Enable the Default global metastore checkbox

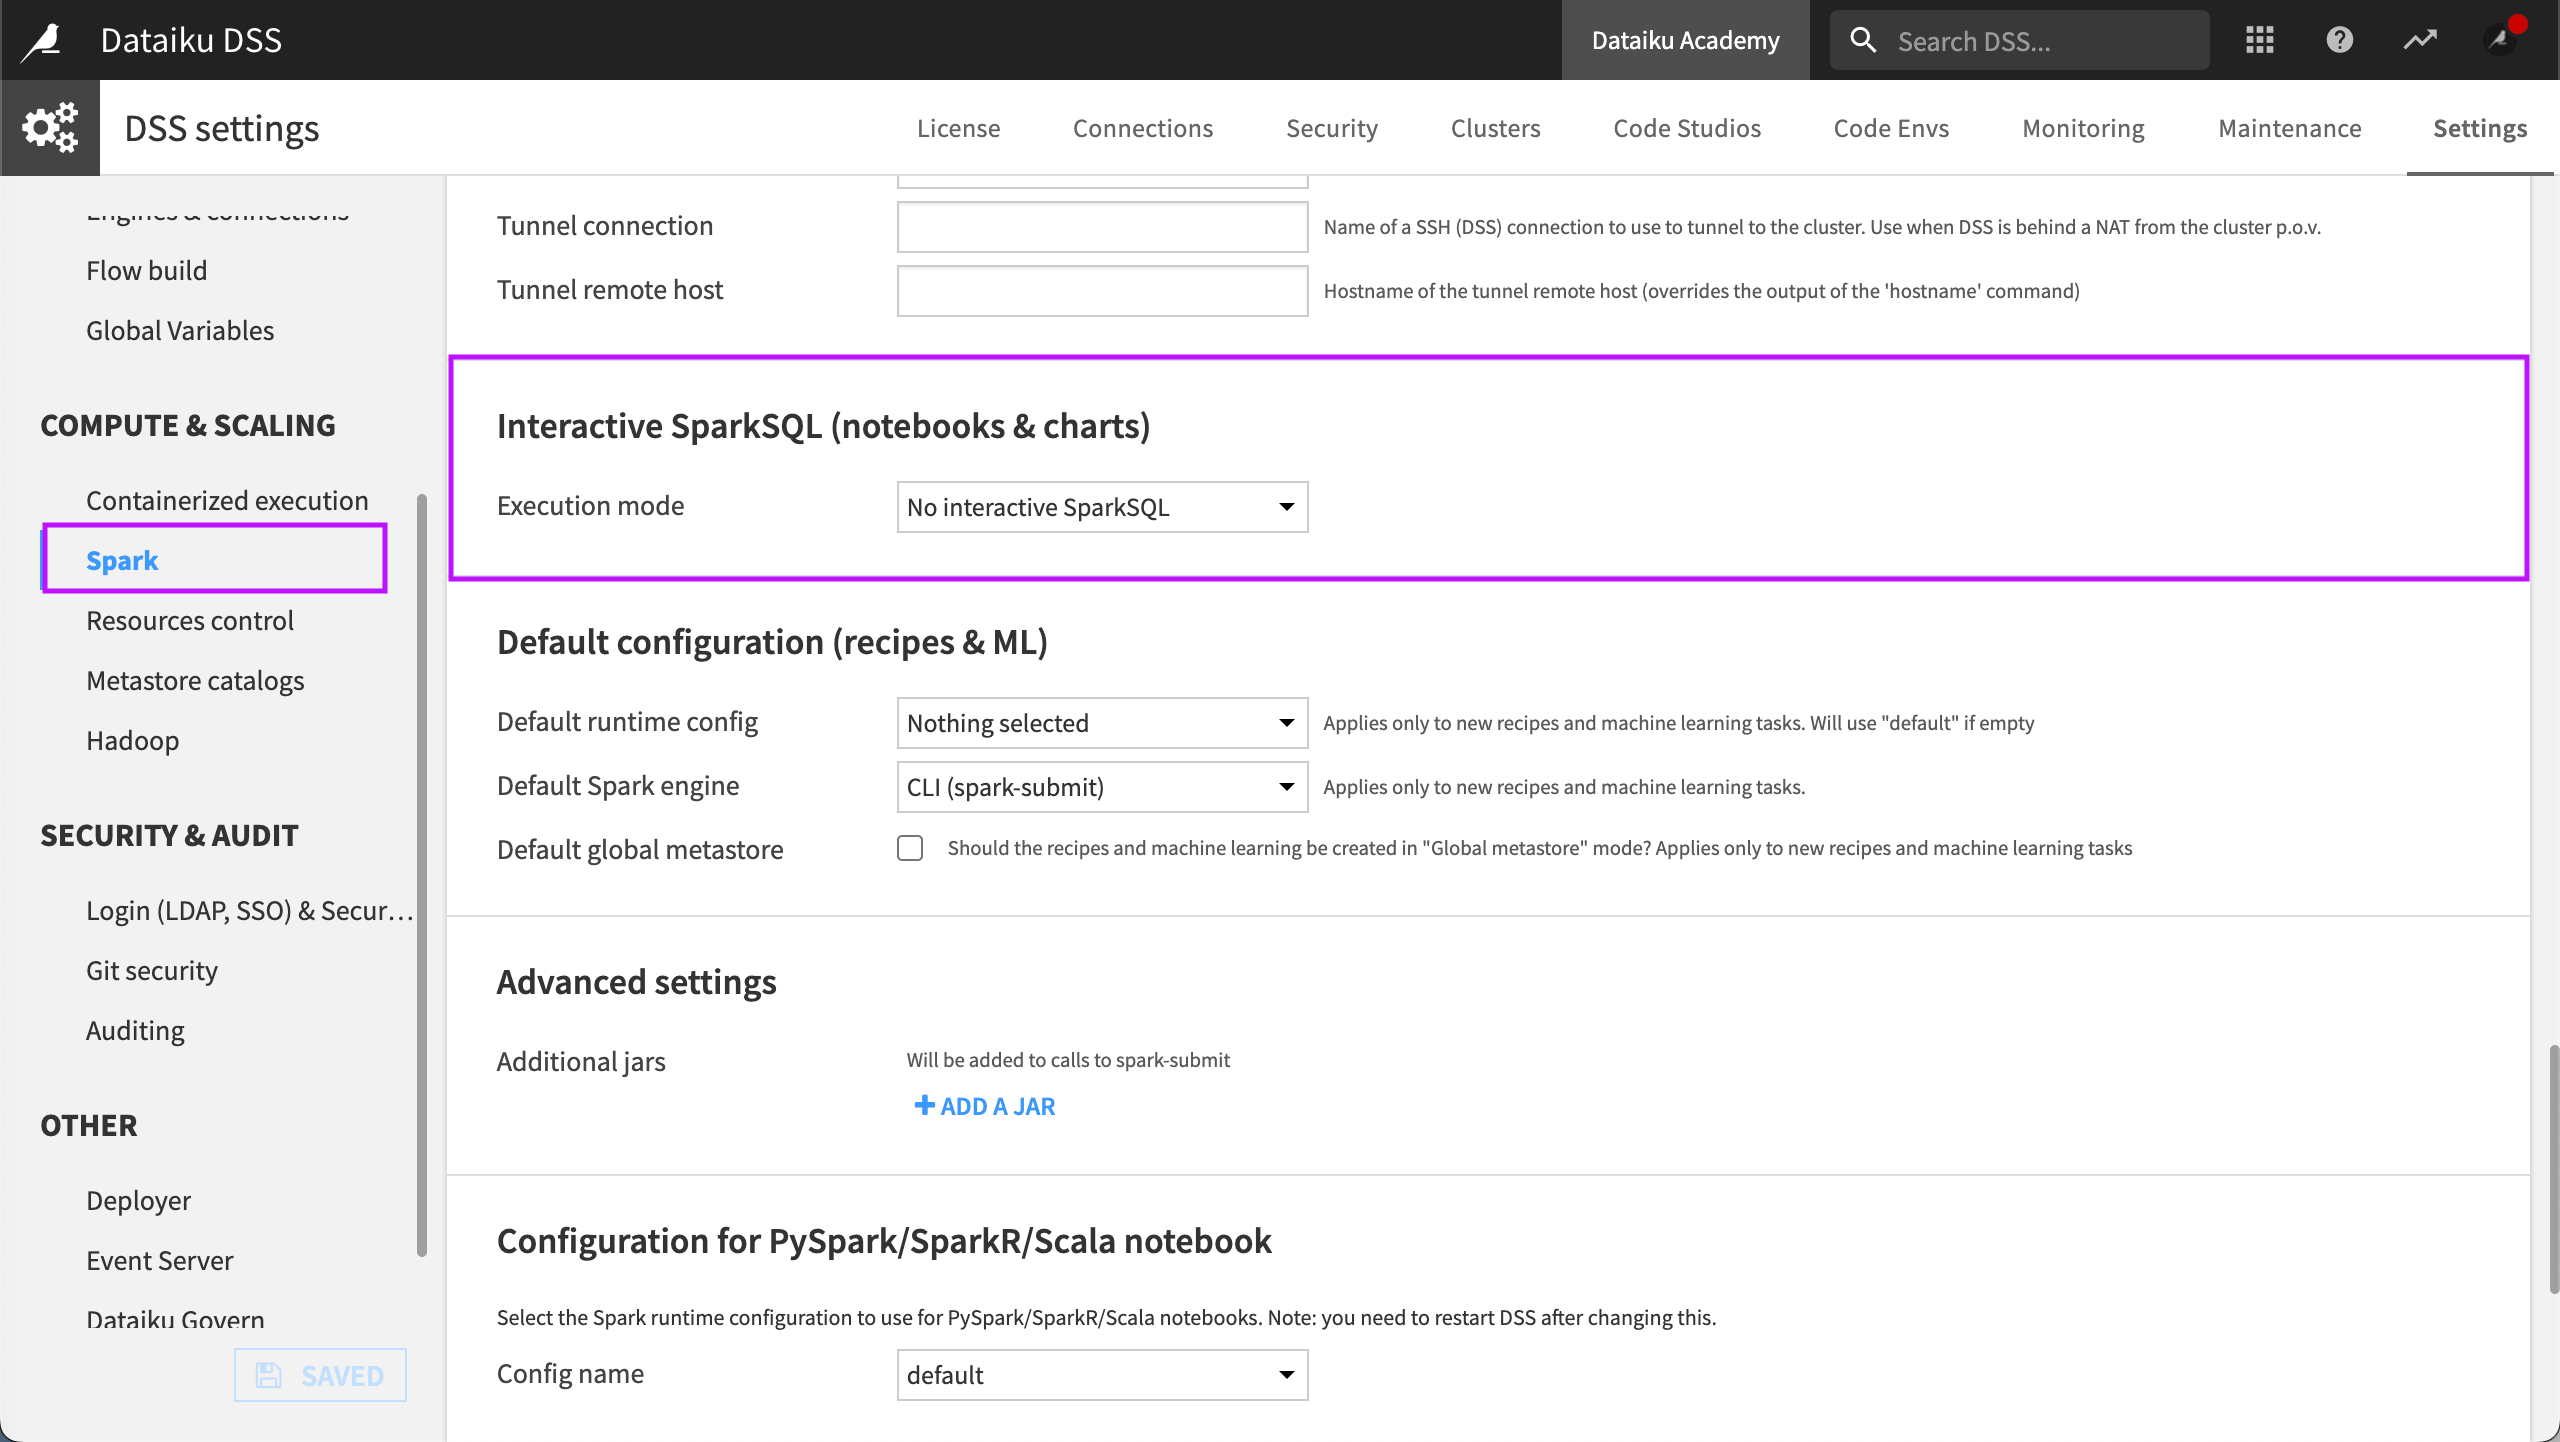coord(910,848)
